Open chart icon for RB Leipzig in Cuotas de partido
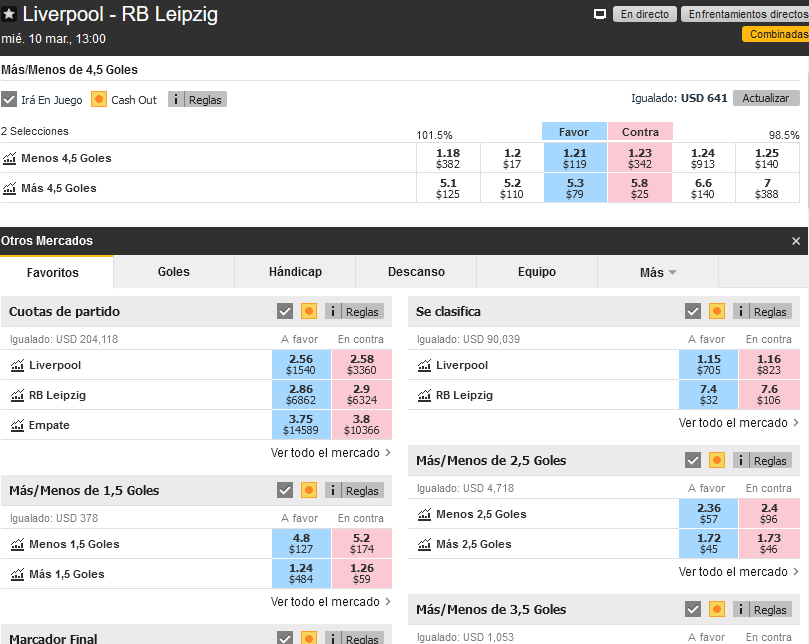Image resolution: width=809 pixels, height=644 pixels. (x=18, y=395)
